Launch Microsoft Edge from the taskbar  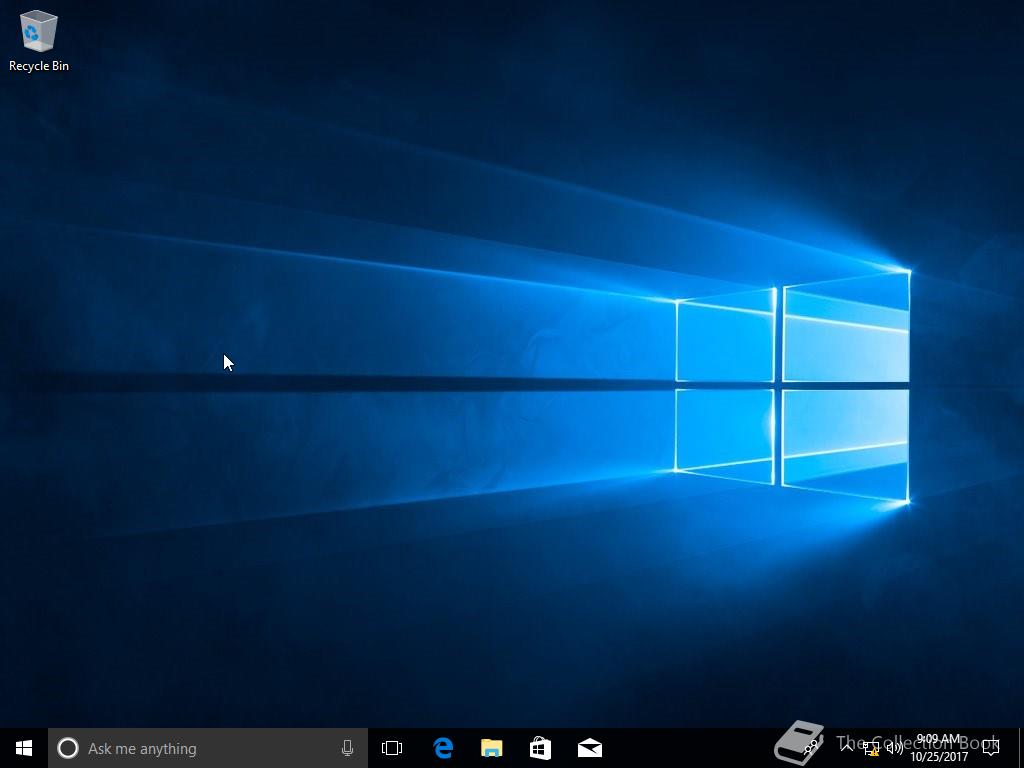[443, 748]
